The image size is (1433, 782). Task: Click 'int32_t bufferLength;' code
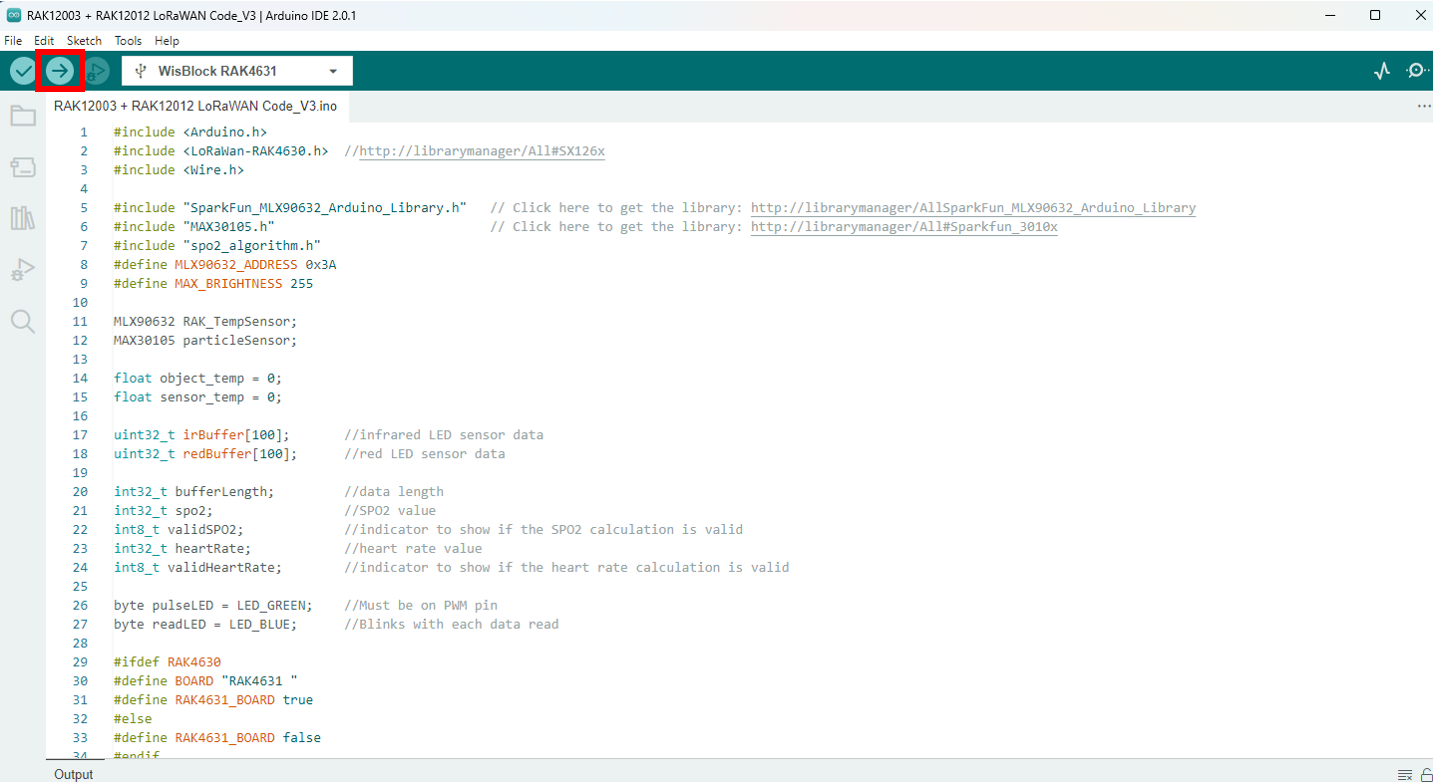pos(194,492)
